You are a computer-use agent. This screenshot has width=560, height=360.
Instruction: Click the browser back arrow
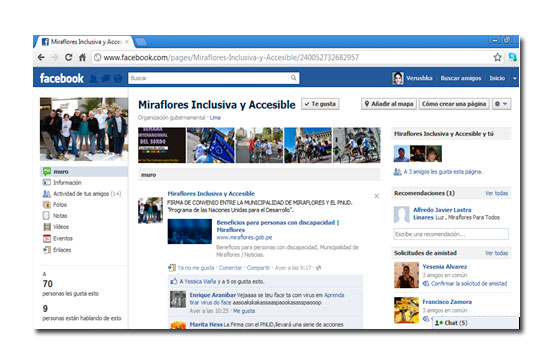pyautogui.click(x=41, y=57)
